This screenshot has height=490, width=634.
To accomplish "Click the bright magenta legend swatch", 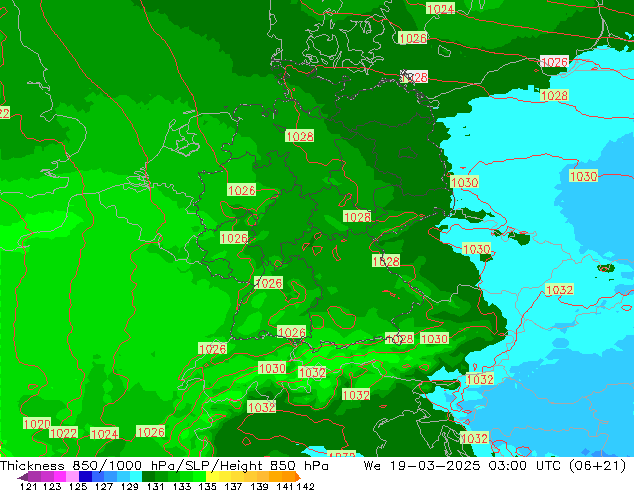I will 60,476.
